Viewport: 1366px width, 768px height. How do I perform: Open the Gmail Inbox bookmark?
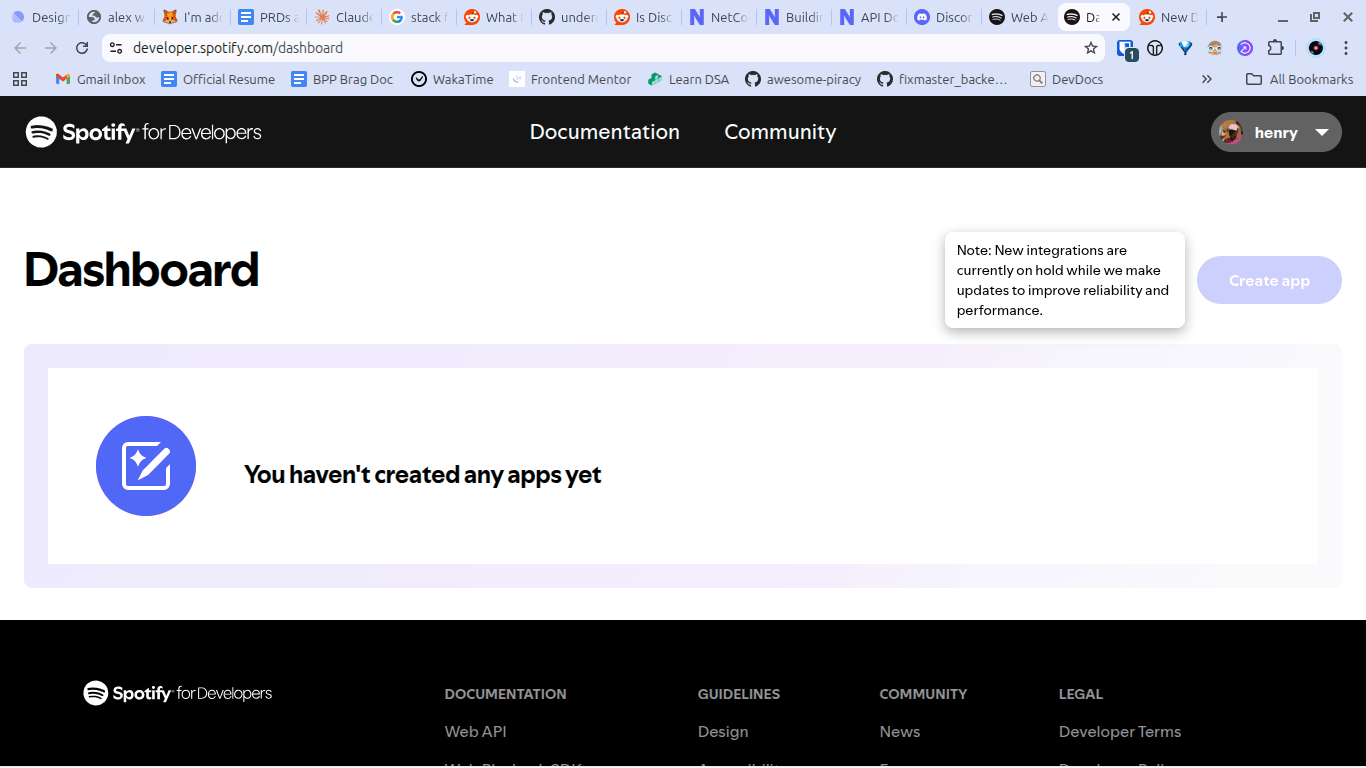pyautogui.click(x=100, y=79)
